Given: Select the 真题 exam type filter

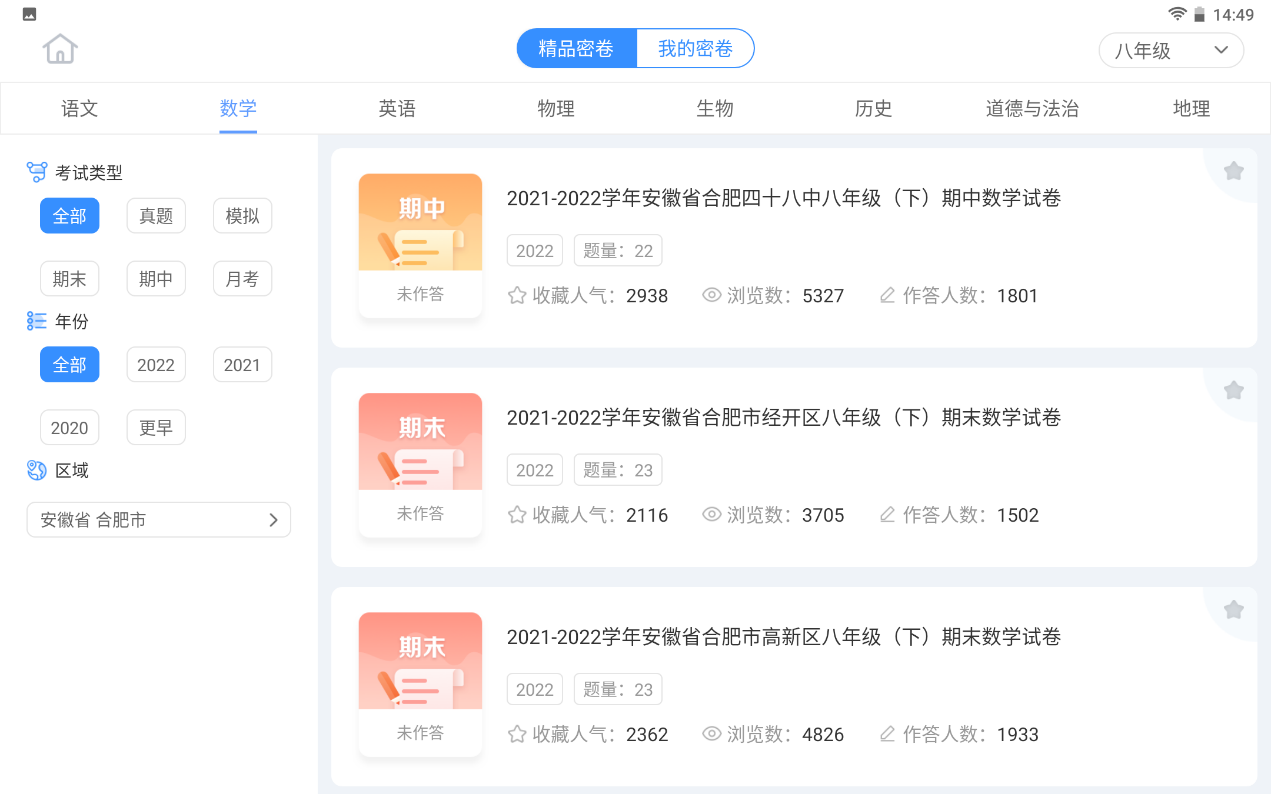Looking at the screenshot, I should 156,216.
